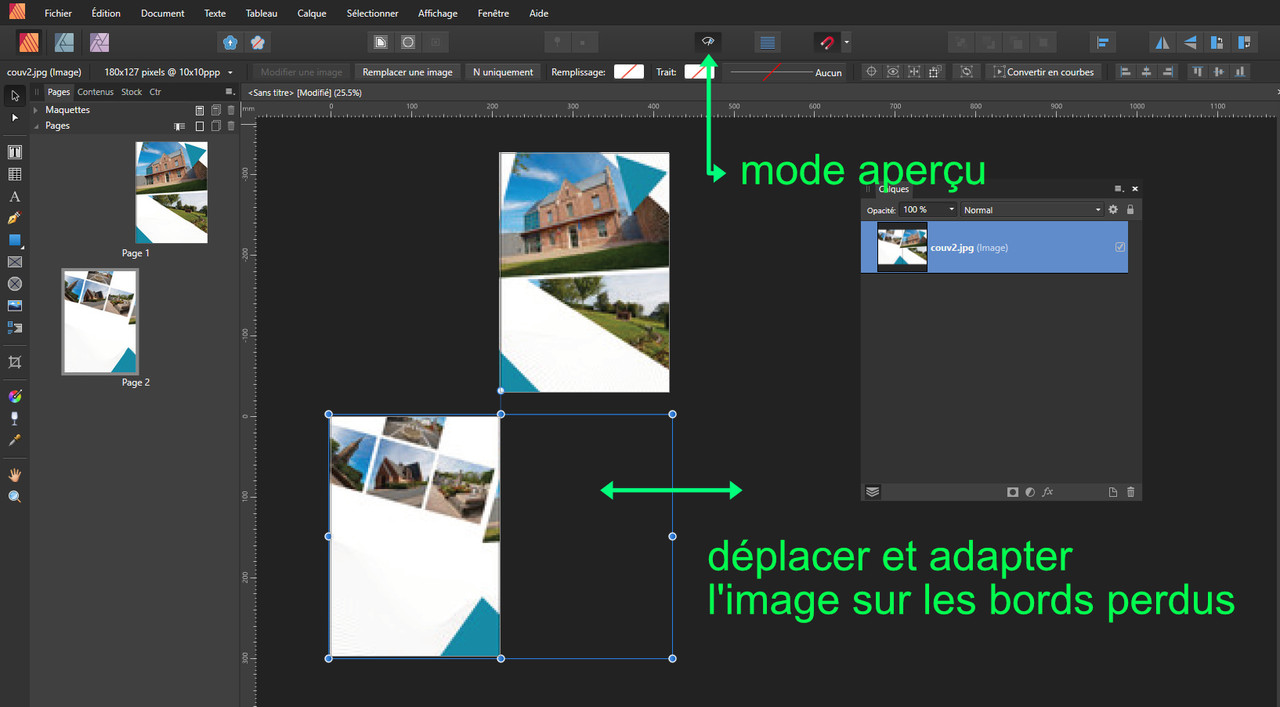Delete page via Pages row trash icon

(231, 126)
